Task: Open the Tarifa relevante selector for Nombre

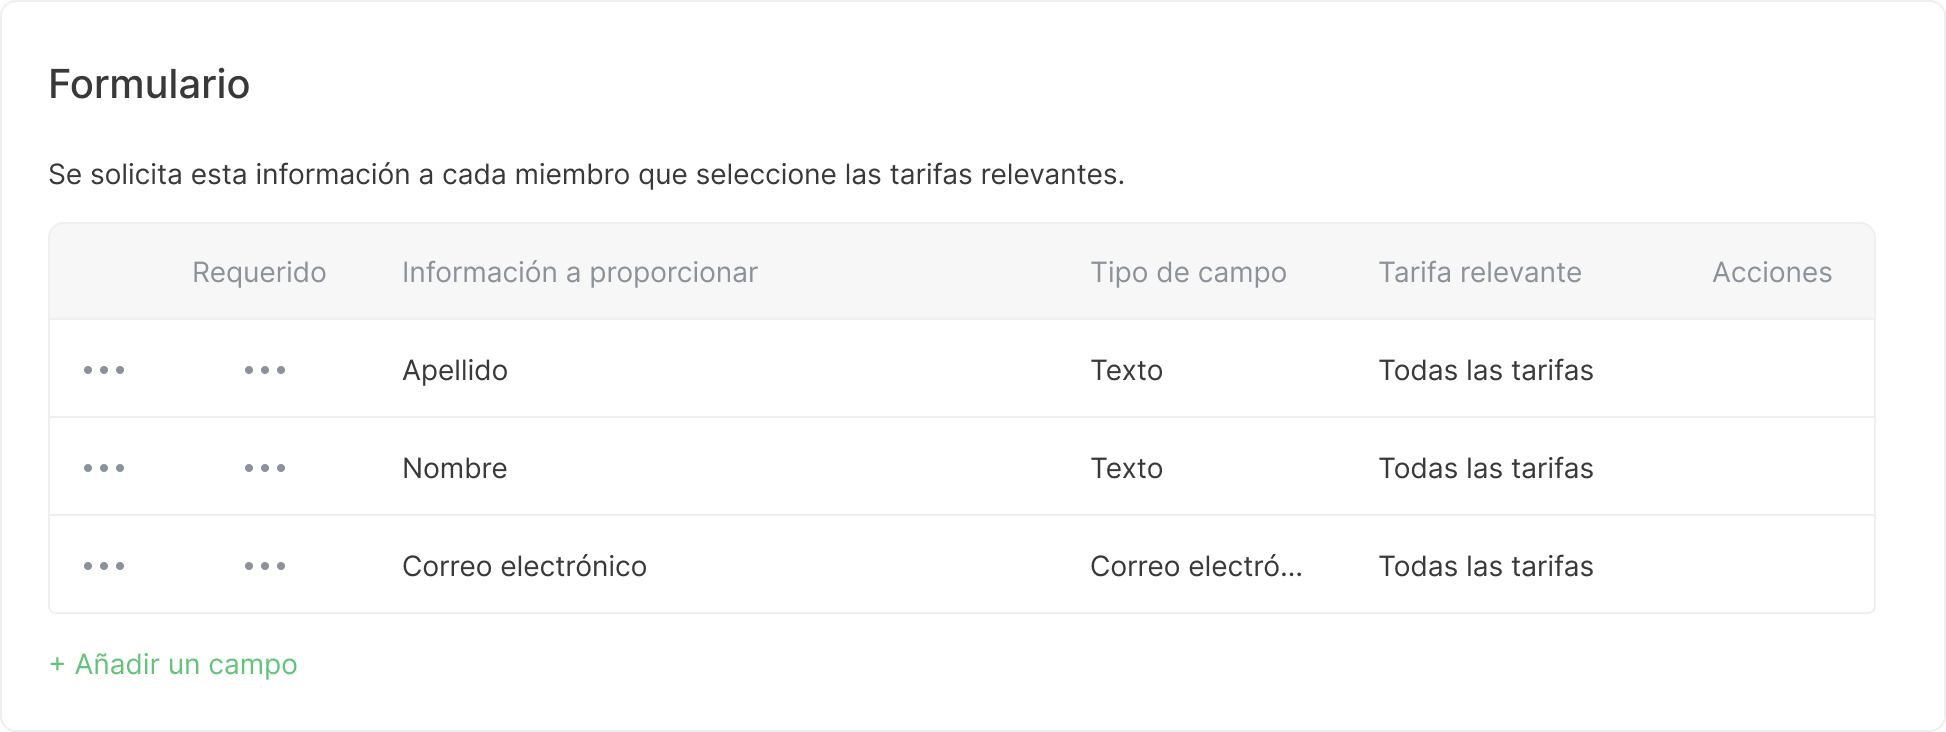Action: click(1486, 467)
